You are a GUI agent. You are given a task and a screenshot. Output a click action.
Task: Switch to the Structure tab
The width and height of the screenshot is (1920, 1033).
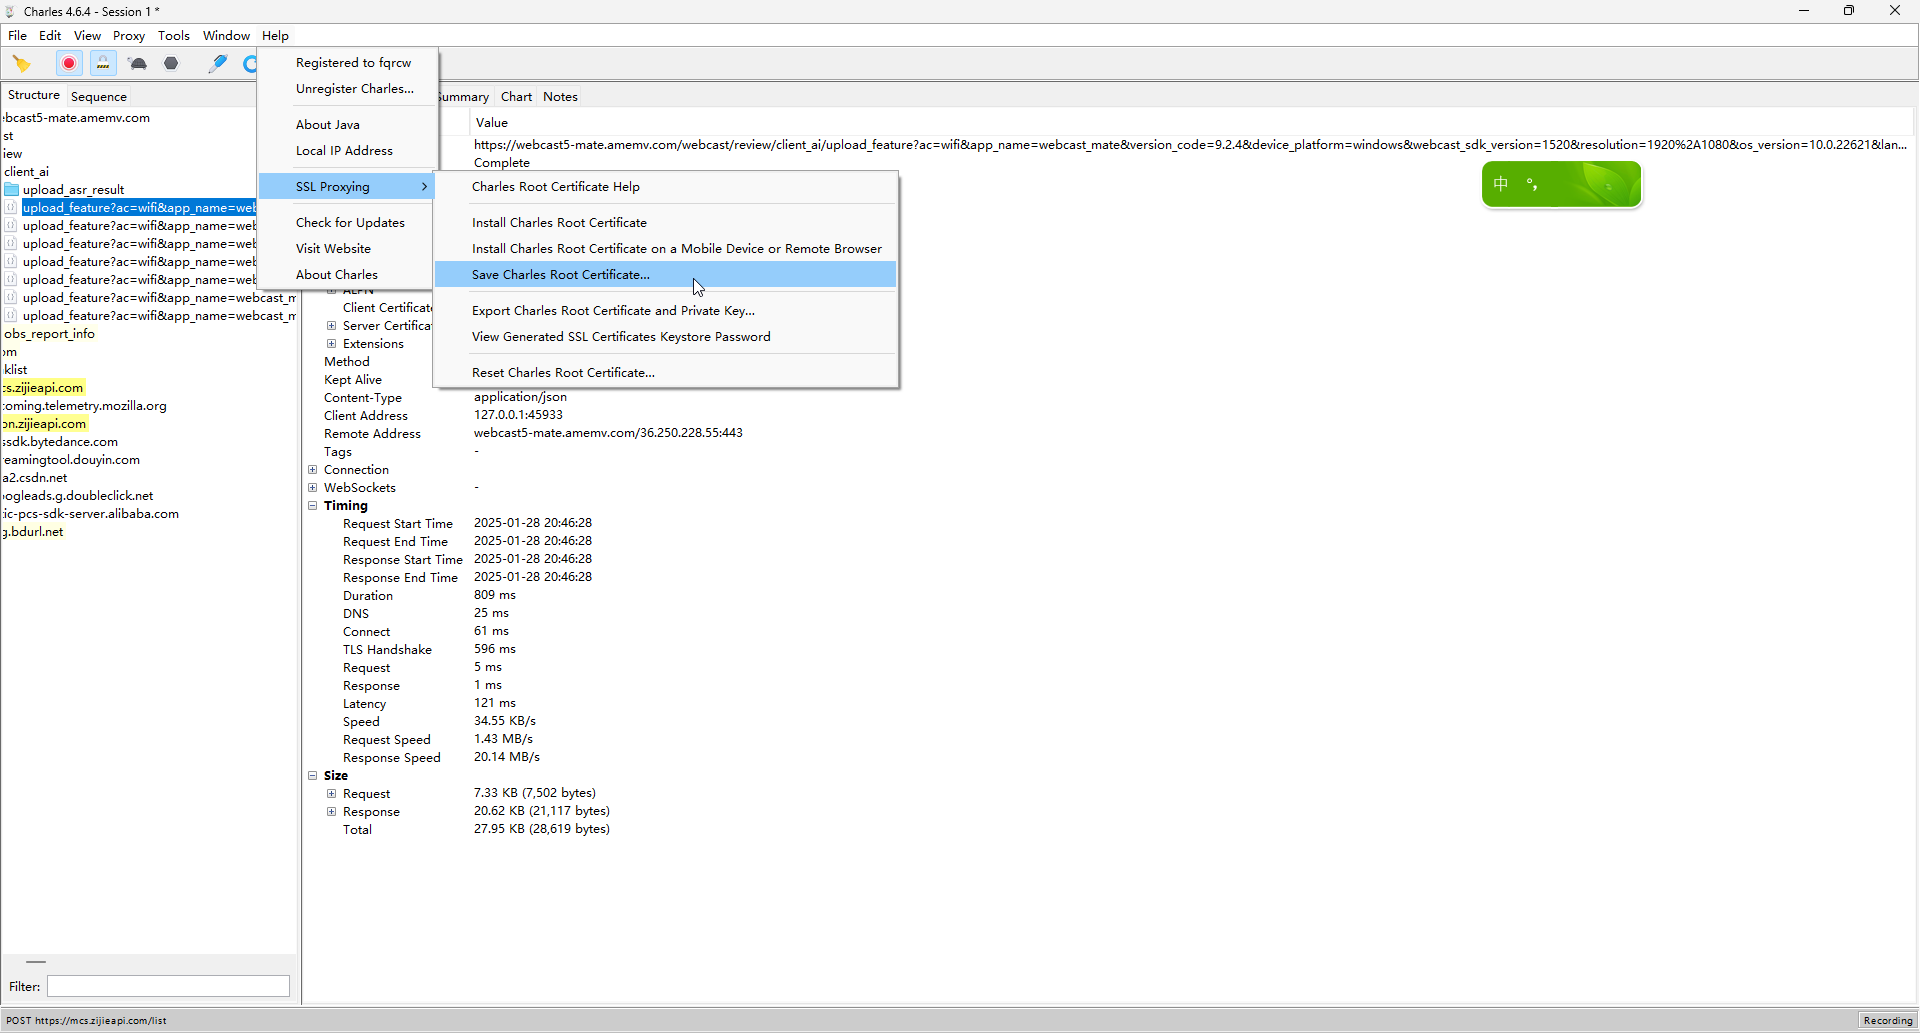(34, 95)
